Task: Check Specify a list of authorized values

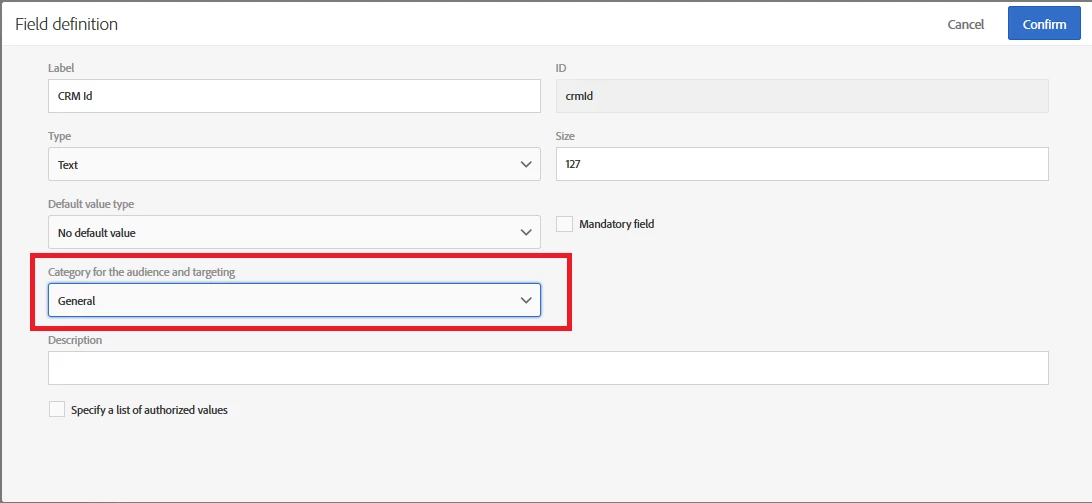Action: [57, 410]
